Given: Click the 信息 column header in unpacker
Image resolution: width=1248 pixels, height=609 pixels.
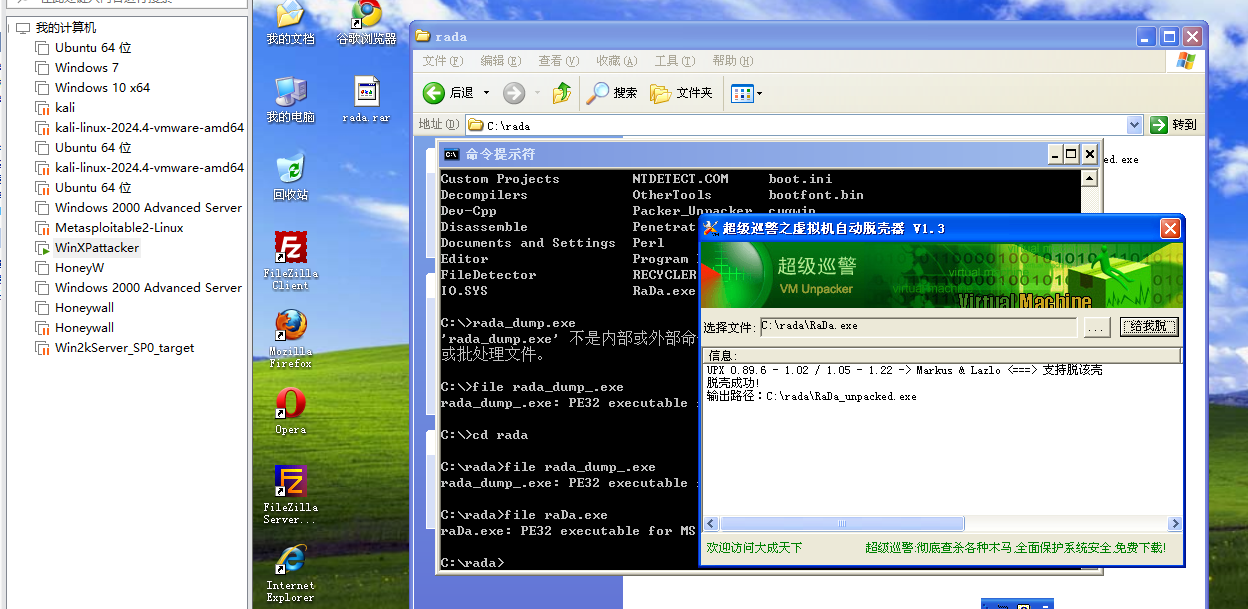Looking at the screenshot, I should [x=941, y=355].
